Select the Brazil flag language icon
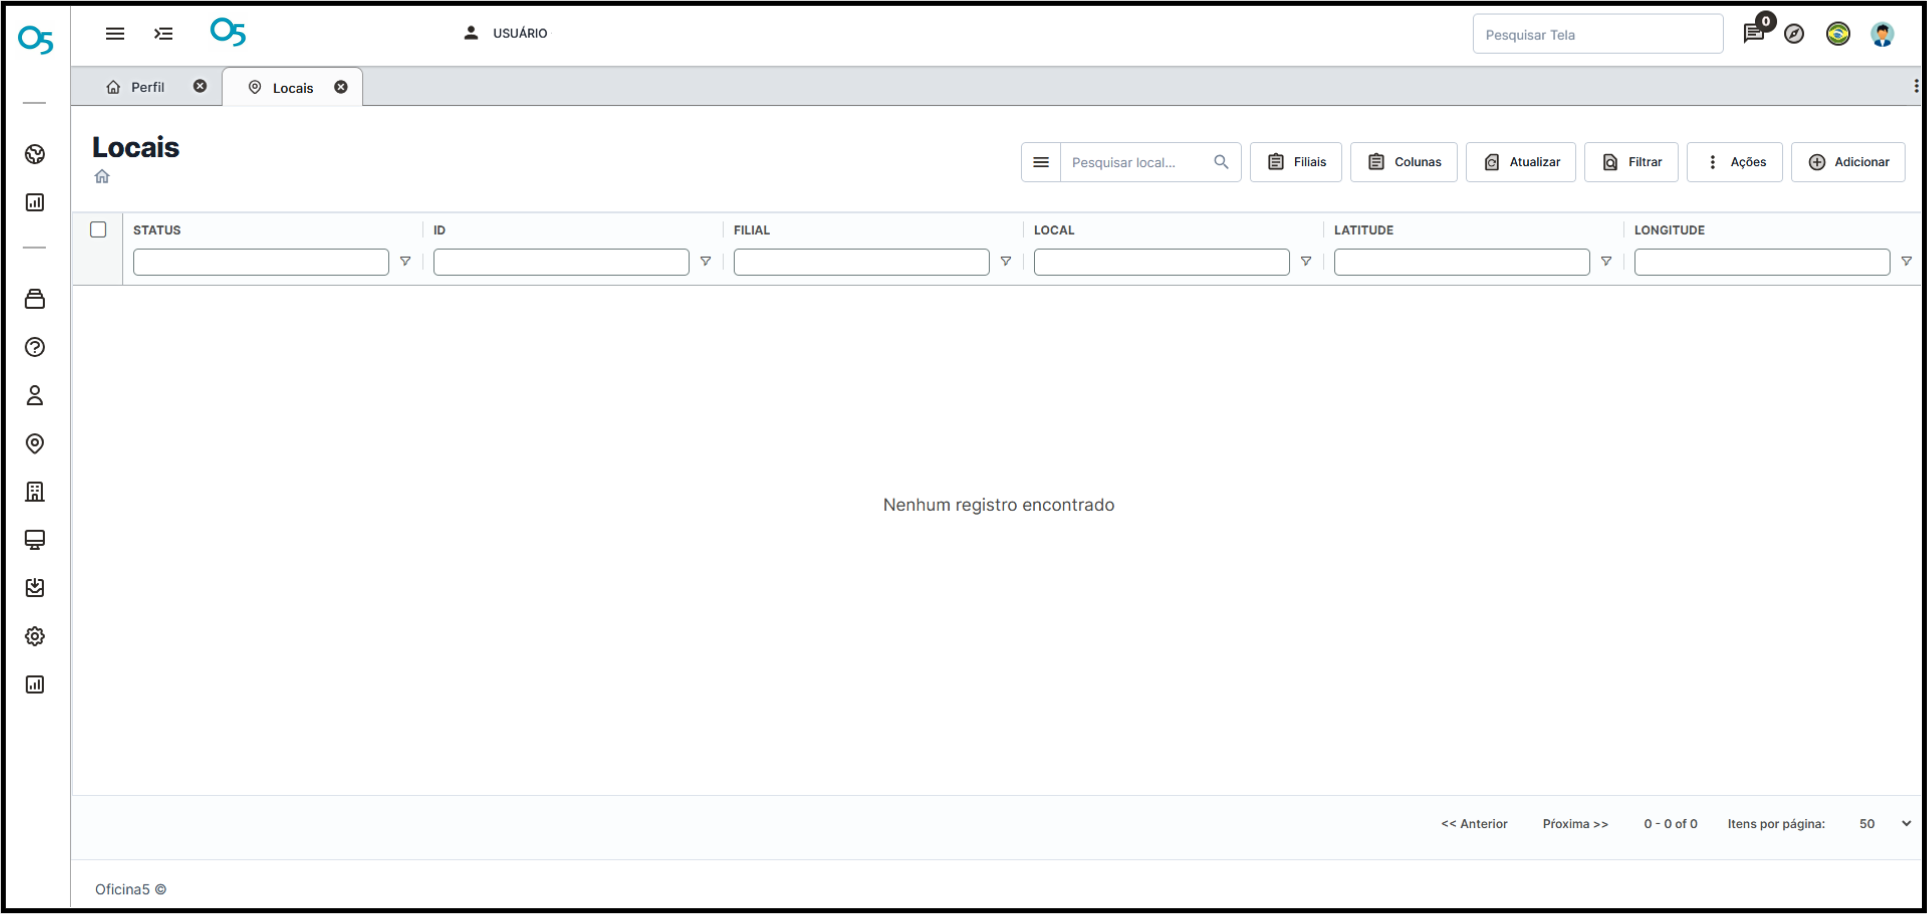1928x914 pixels. click(x=1838, y=34)
